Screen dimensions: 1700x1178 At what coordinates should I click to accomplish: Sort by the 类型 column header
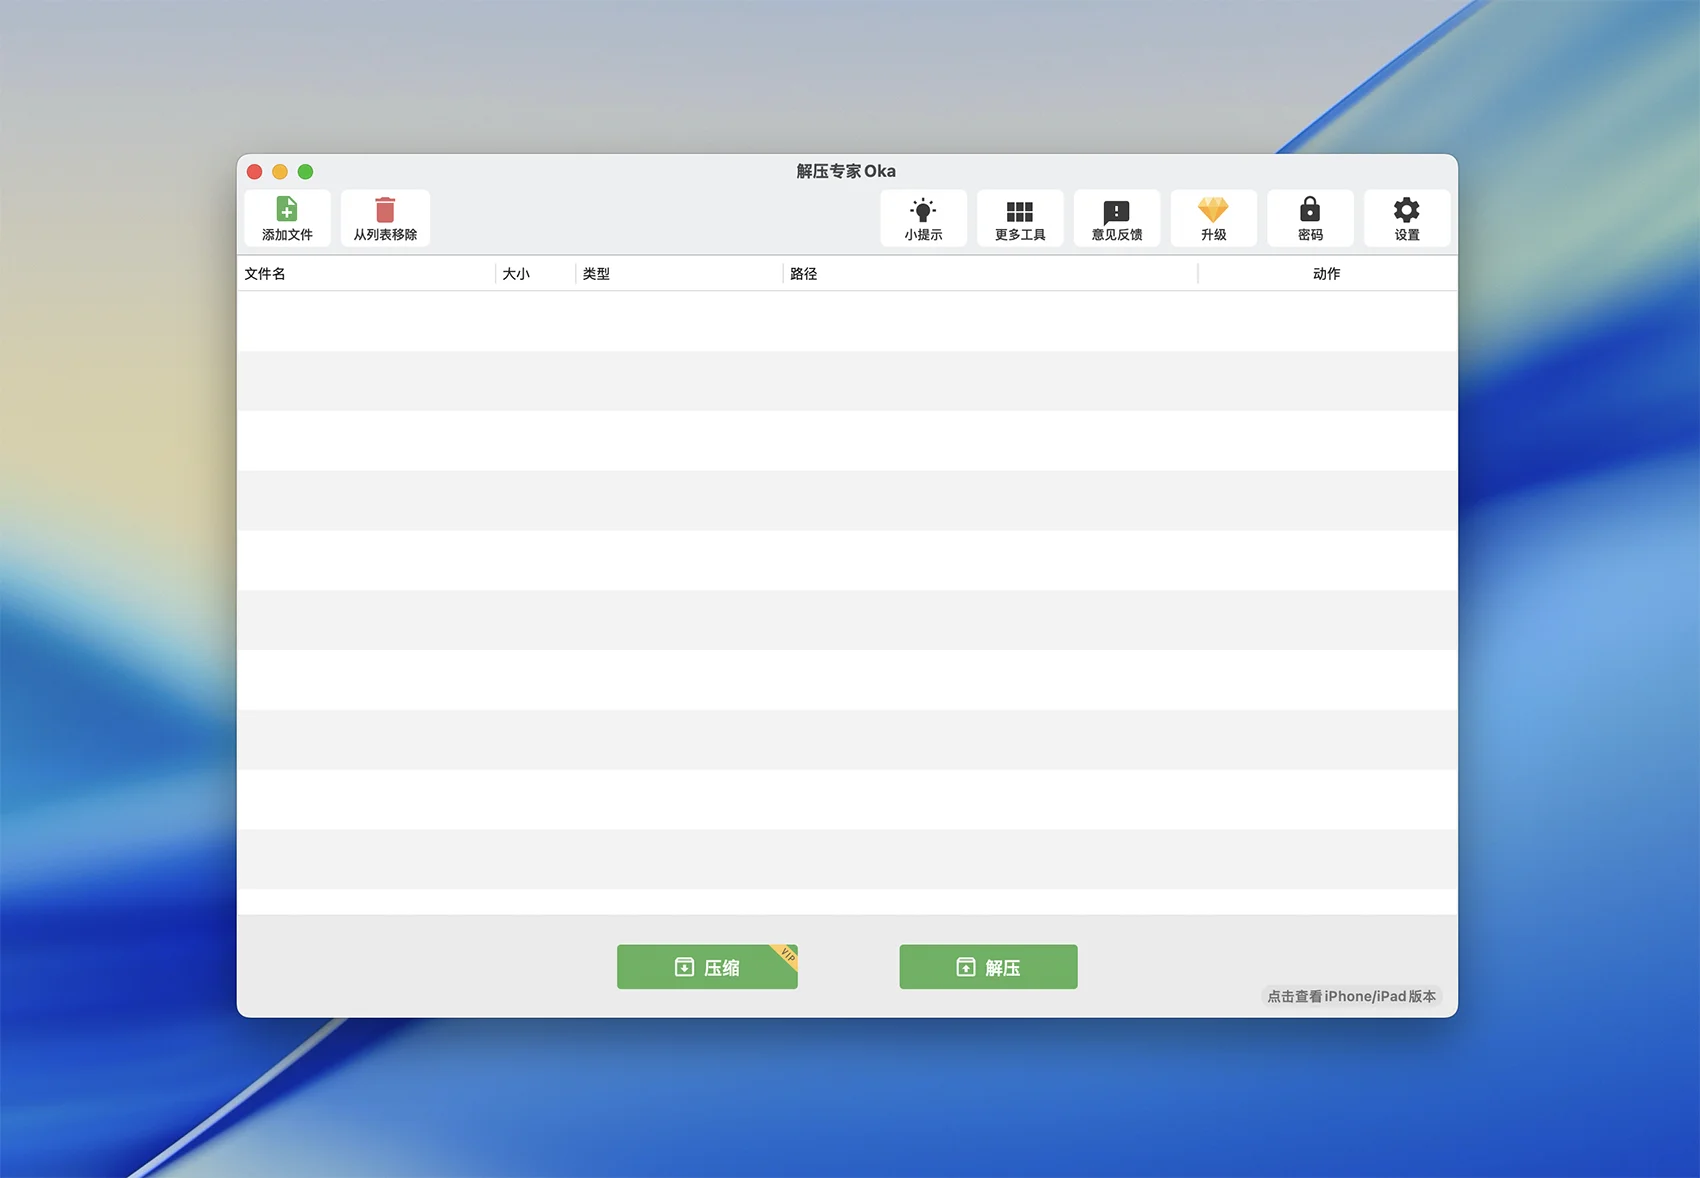pyautogui.click(x=596, y=274)
